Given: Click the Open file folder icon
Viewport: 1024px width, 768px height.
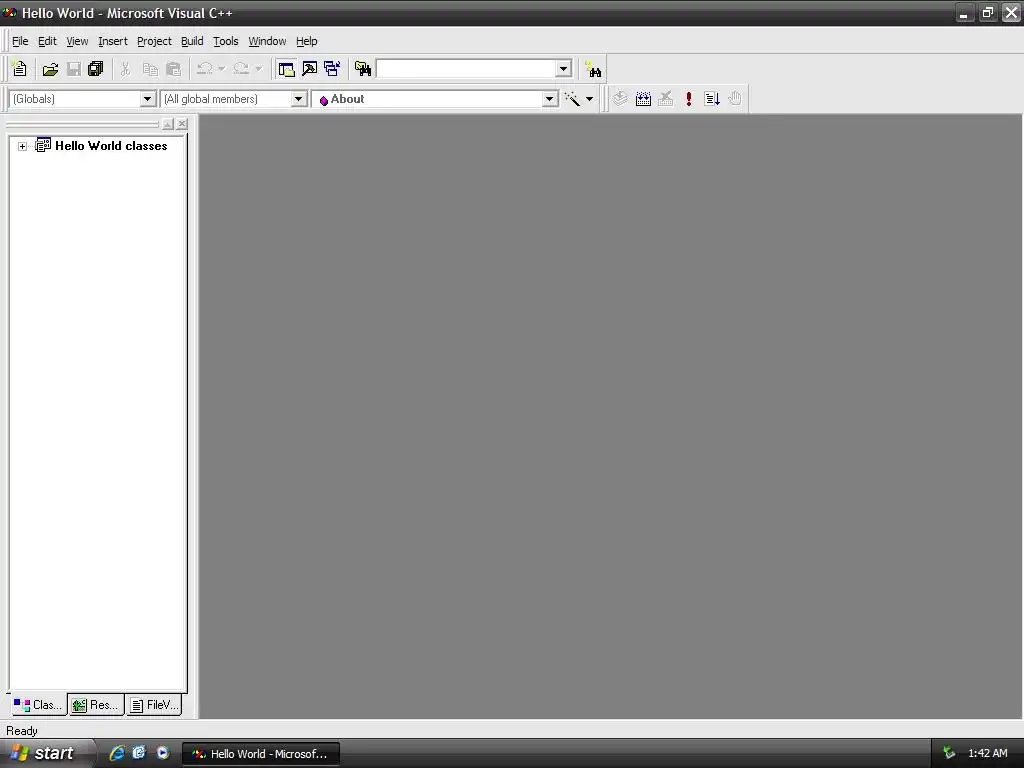Looking at the screenshot, I should pos(50,69).
